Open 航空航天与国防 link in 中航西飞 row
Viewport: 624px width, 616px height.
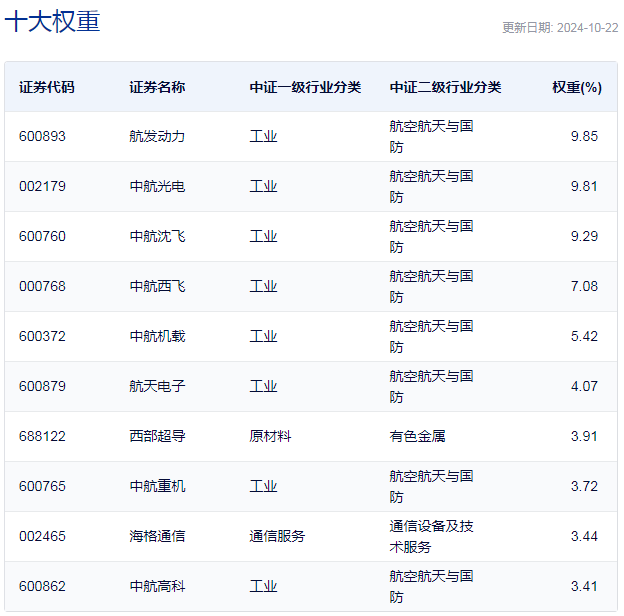pyautogui.click(x=431, y=286)
